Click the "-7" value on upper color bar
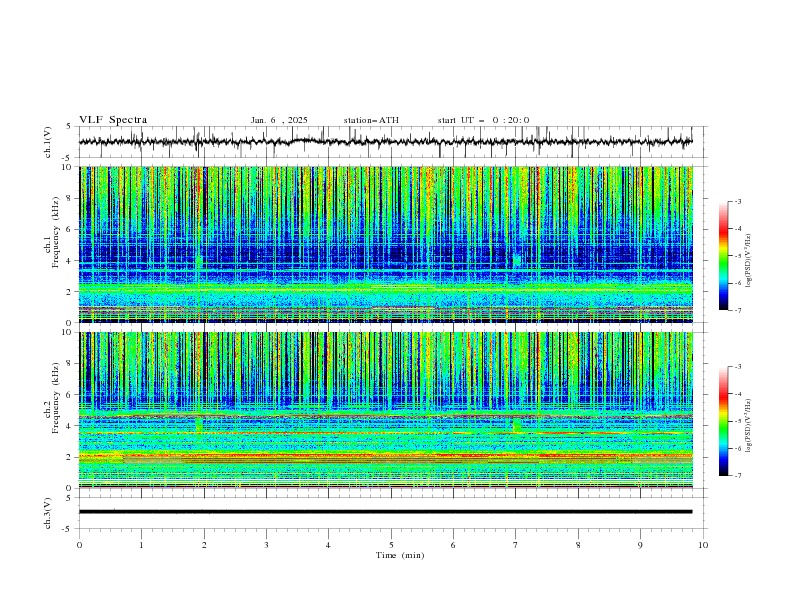 click(x=737, y=311)
